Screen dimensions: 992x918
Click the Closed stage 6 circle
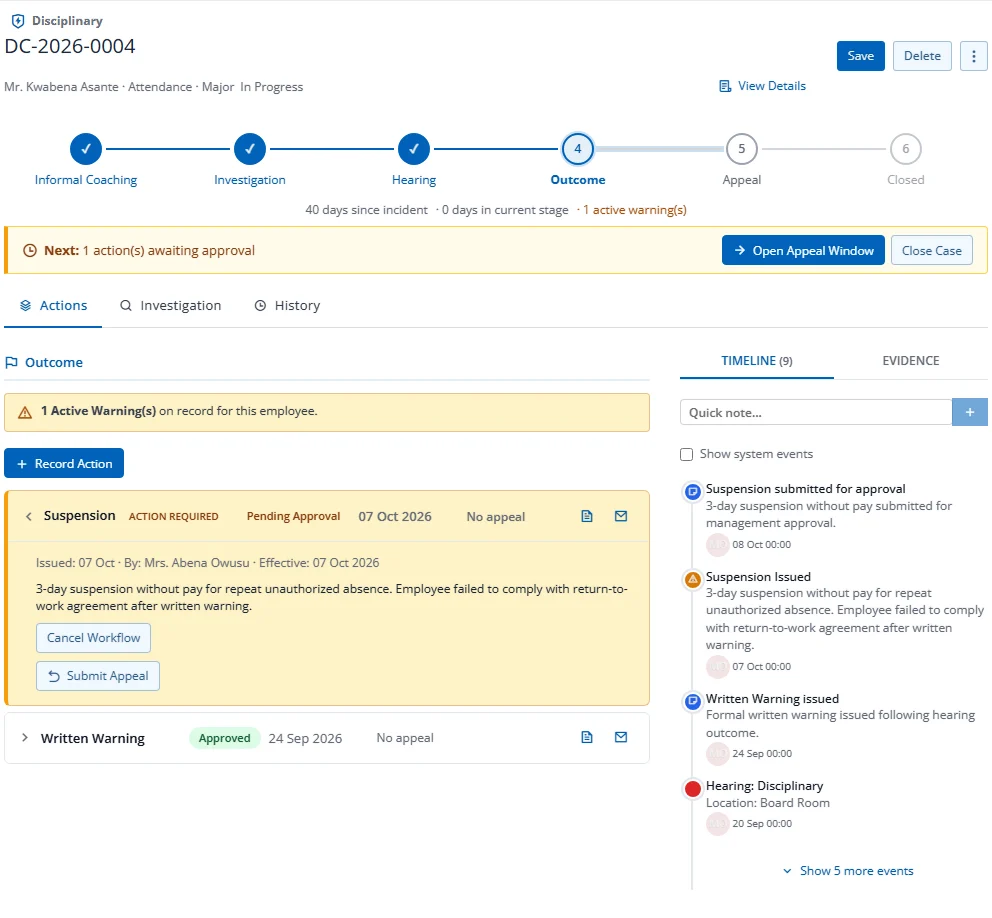[x=905, y=149]
